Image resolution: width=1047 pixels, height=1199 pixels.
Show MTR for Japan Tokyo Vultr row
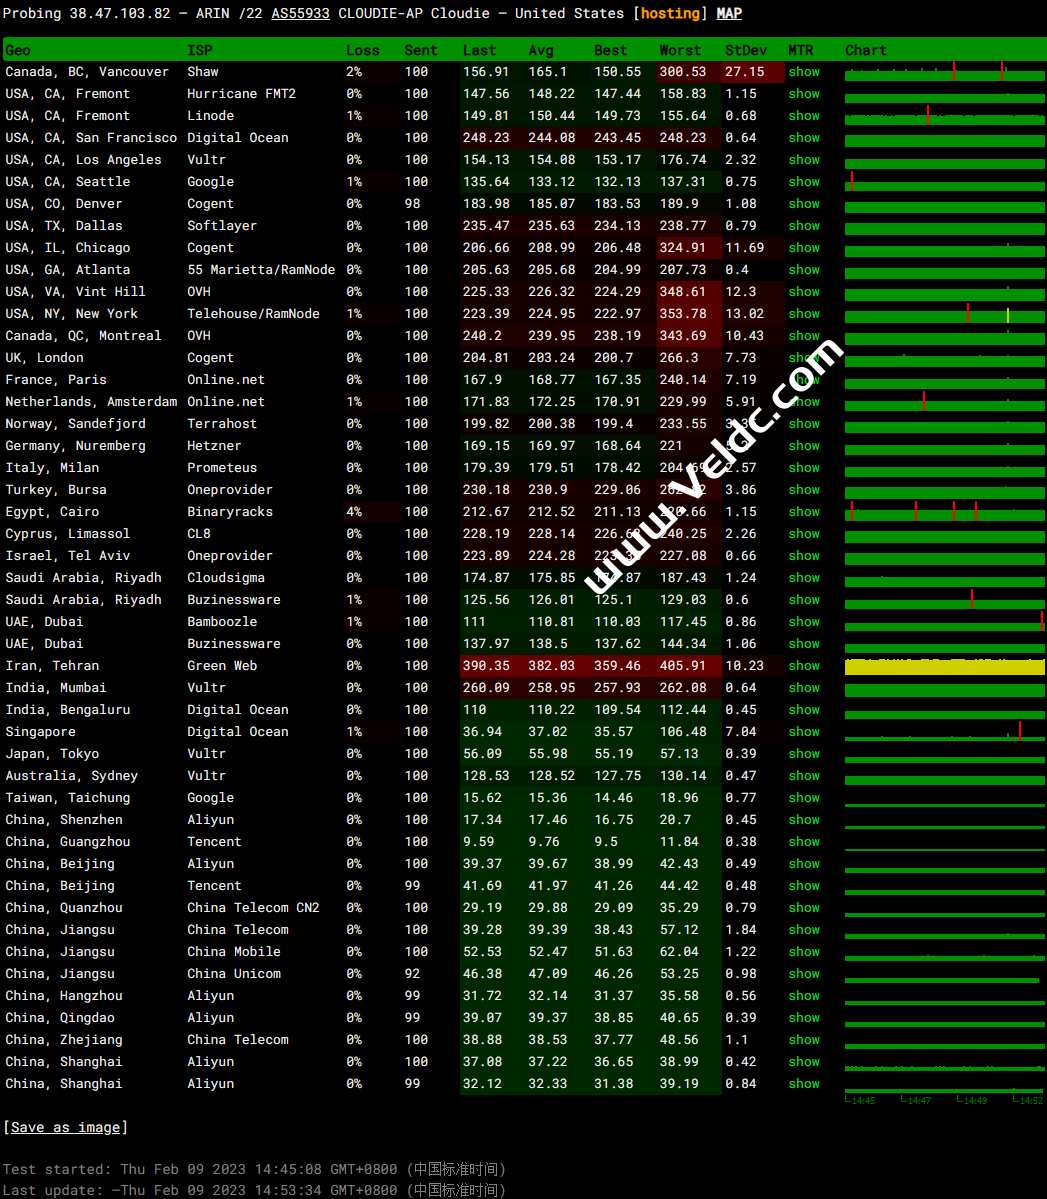pyautogui.click(x=803, y=754)
